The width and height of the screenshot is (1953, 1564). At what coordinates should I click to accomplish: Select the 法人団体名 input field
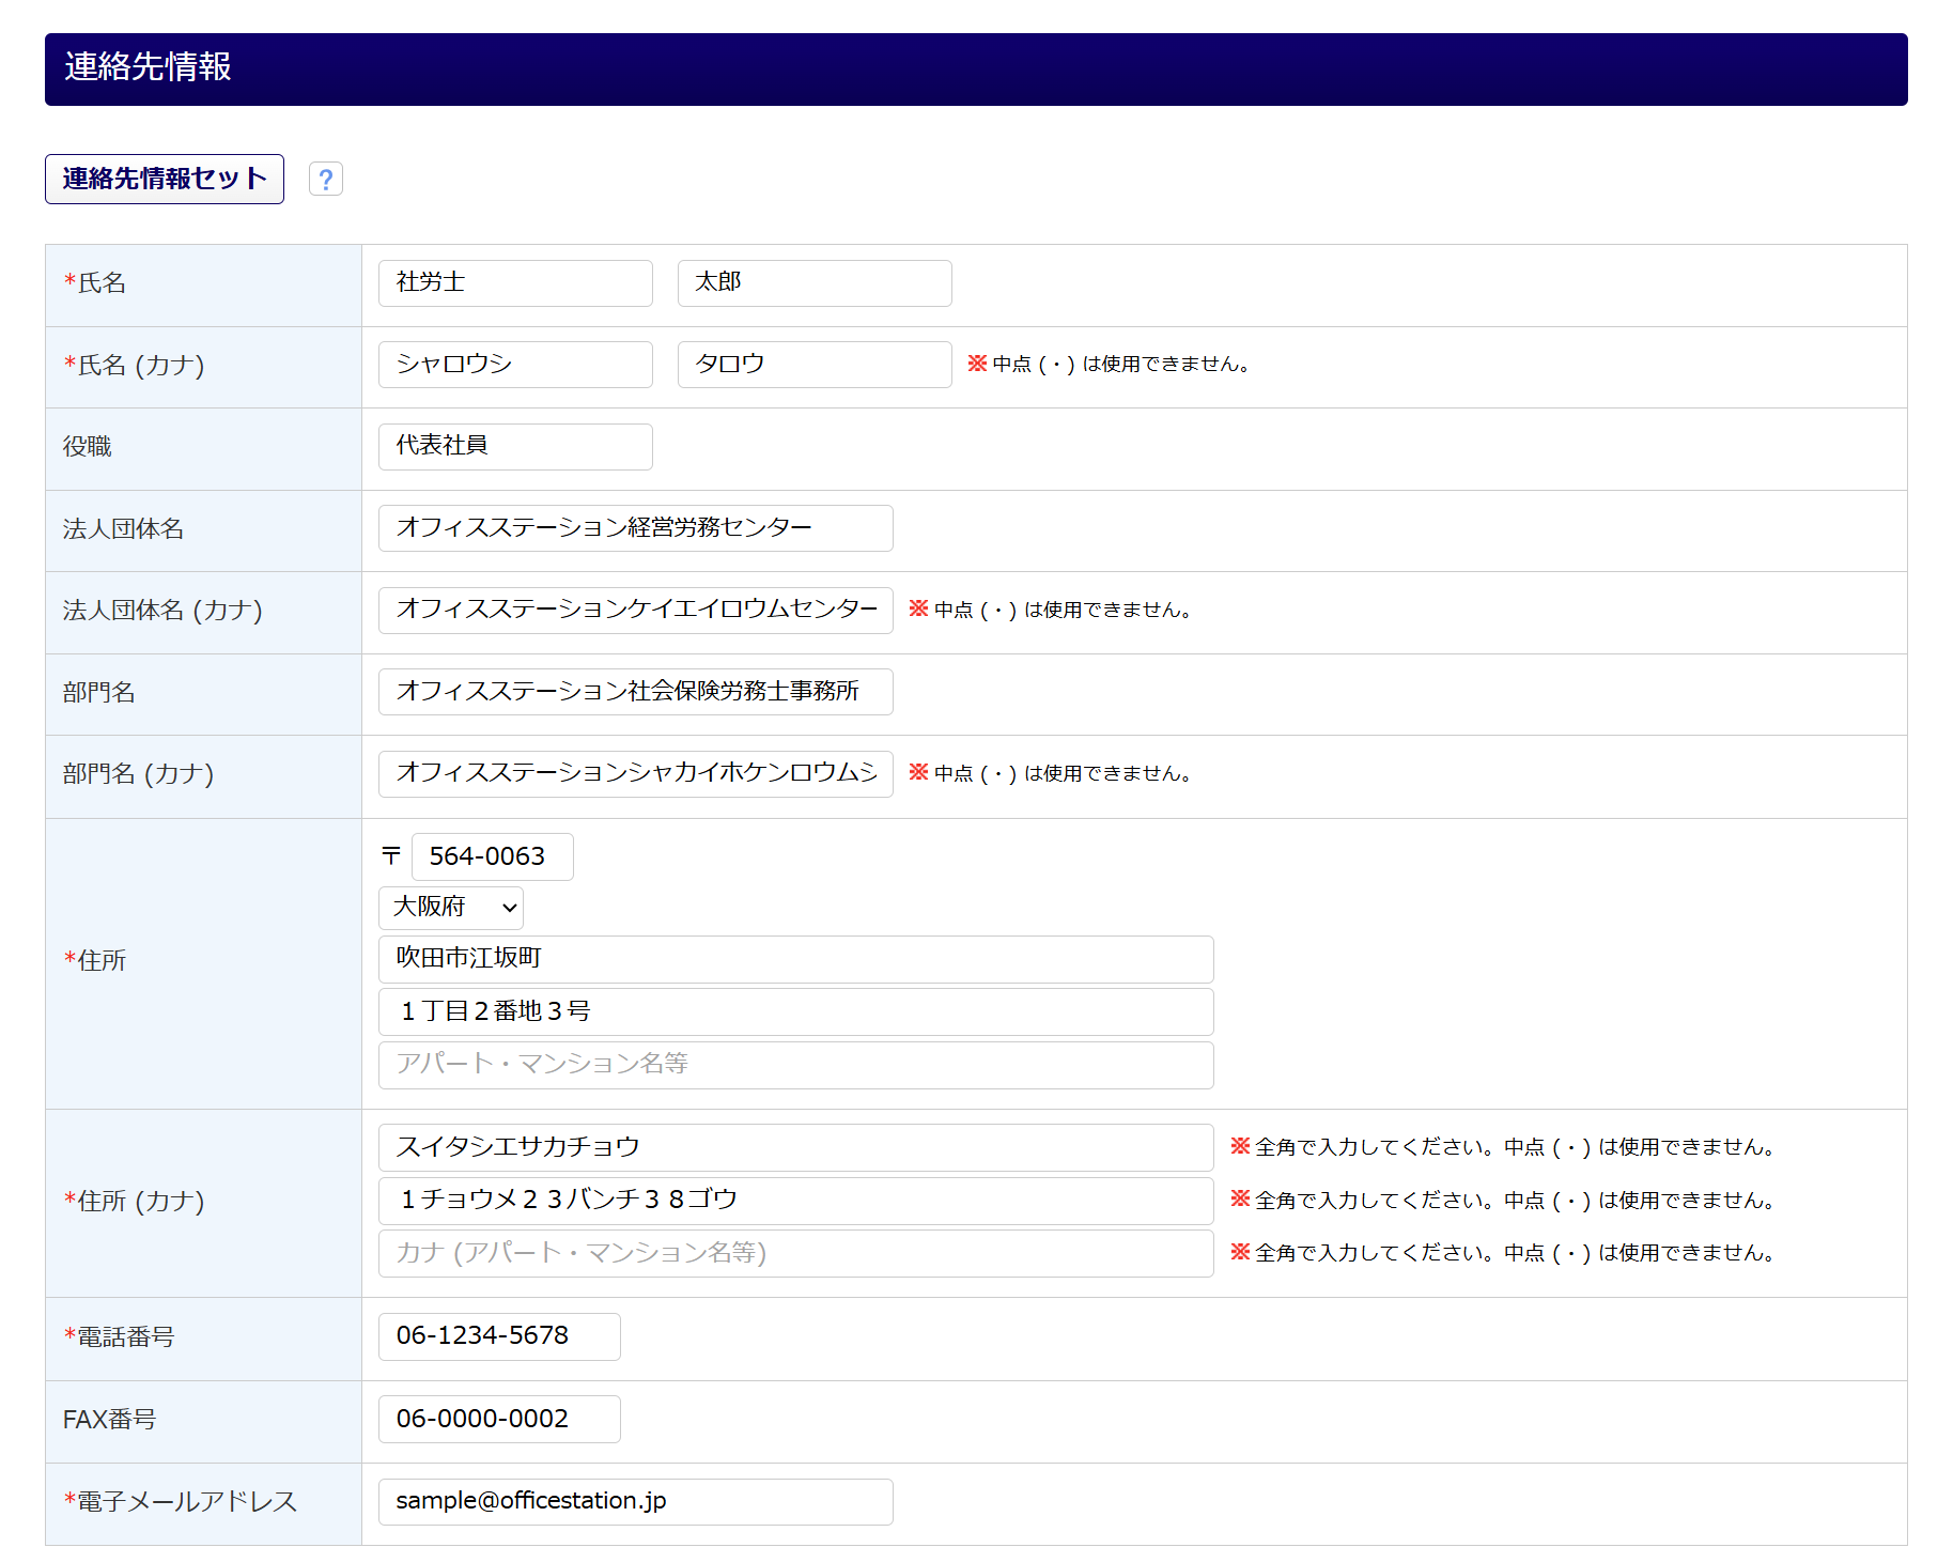[x=635, y=528]
